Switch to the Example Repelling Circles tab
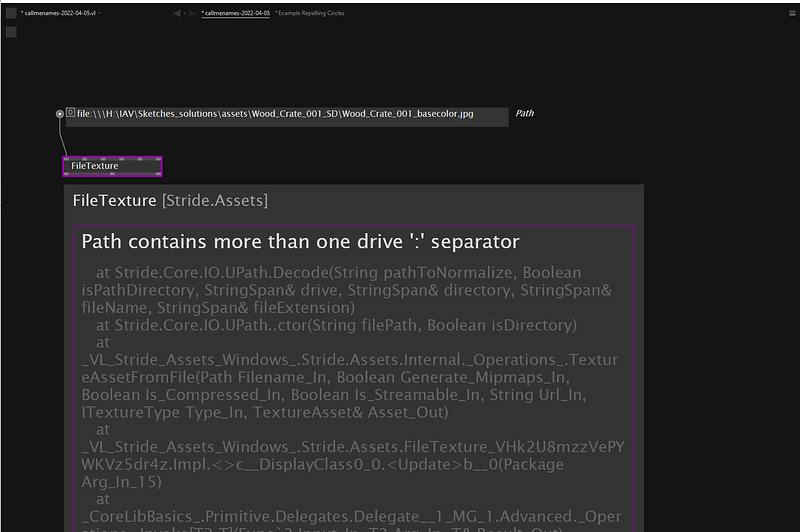 point(310,13)
